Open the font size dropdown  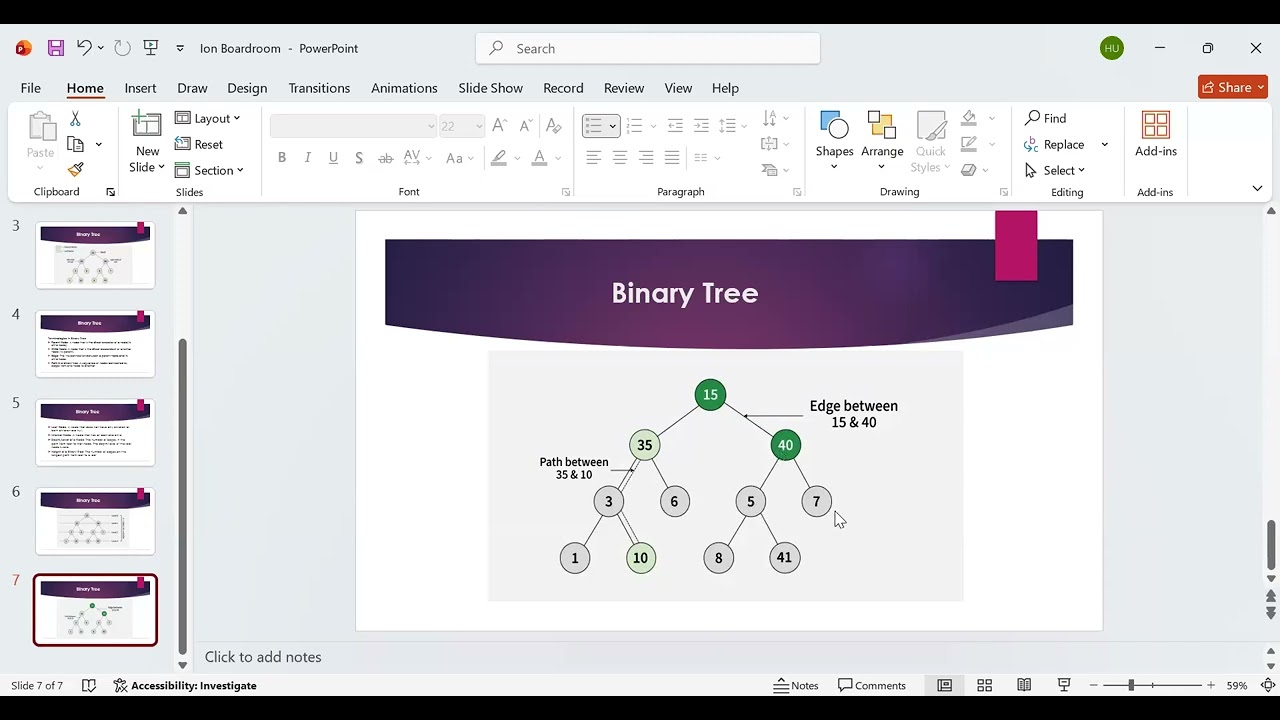pos(480,126)
